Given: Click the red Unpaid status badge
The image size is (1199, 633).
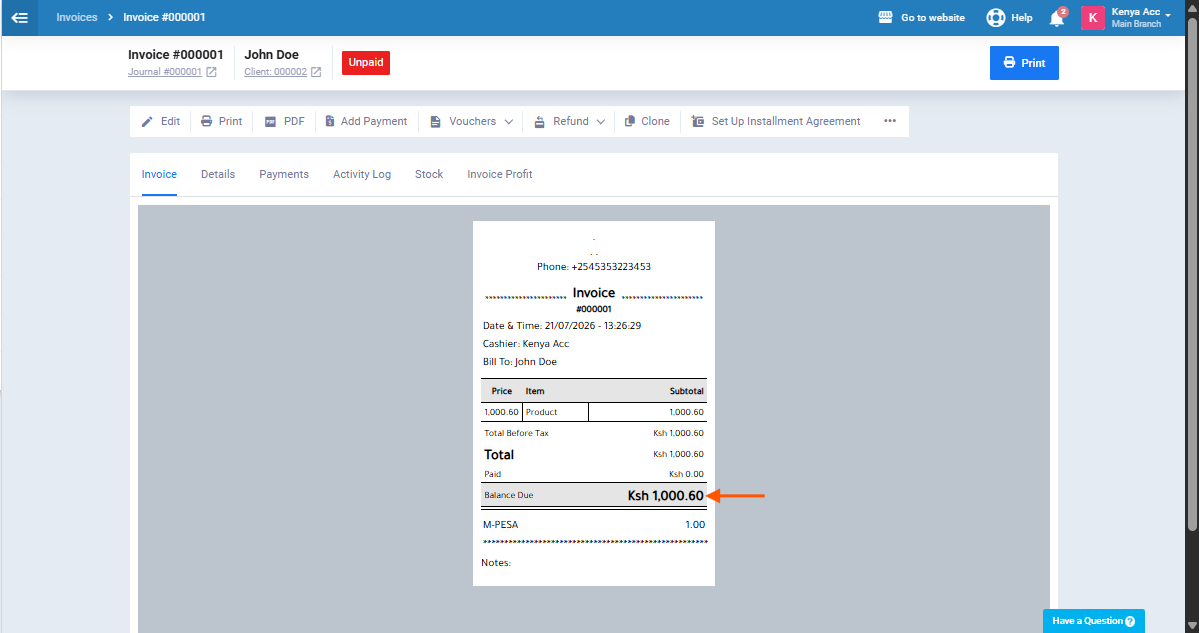Looking at the screenshot, I should (366, 63).
